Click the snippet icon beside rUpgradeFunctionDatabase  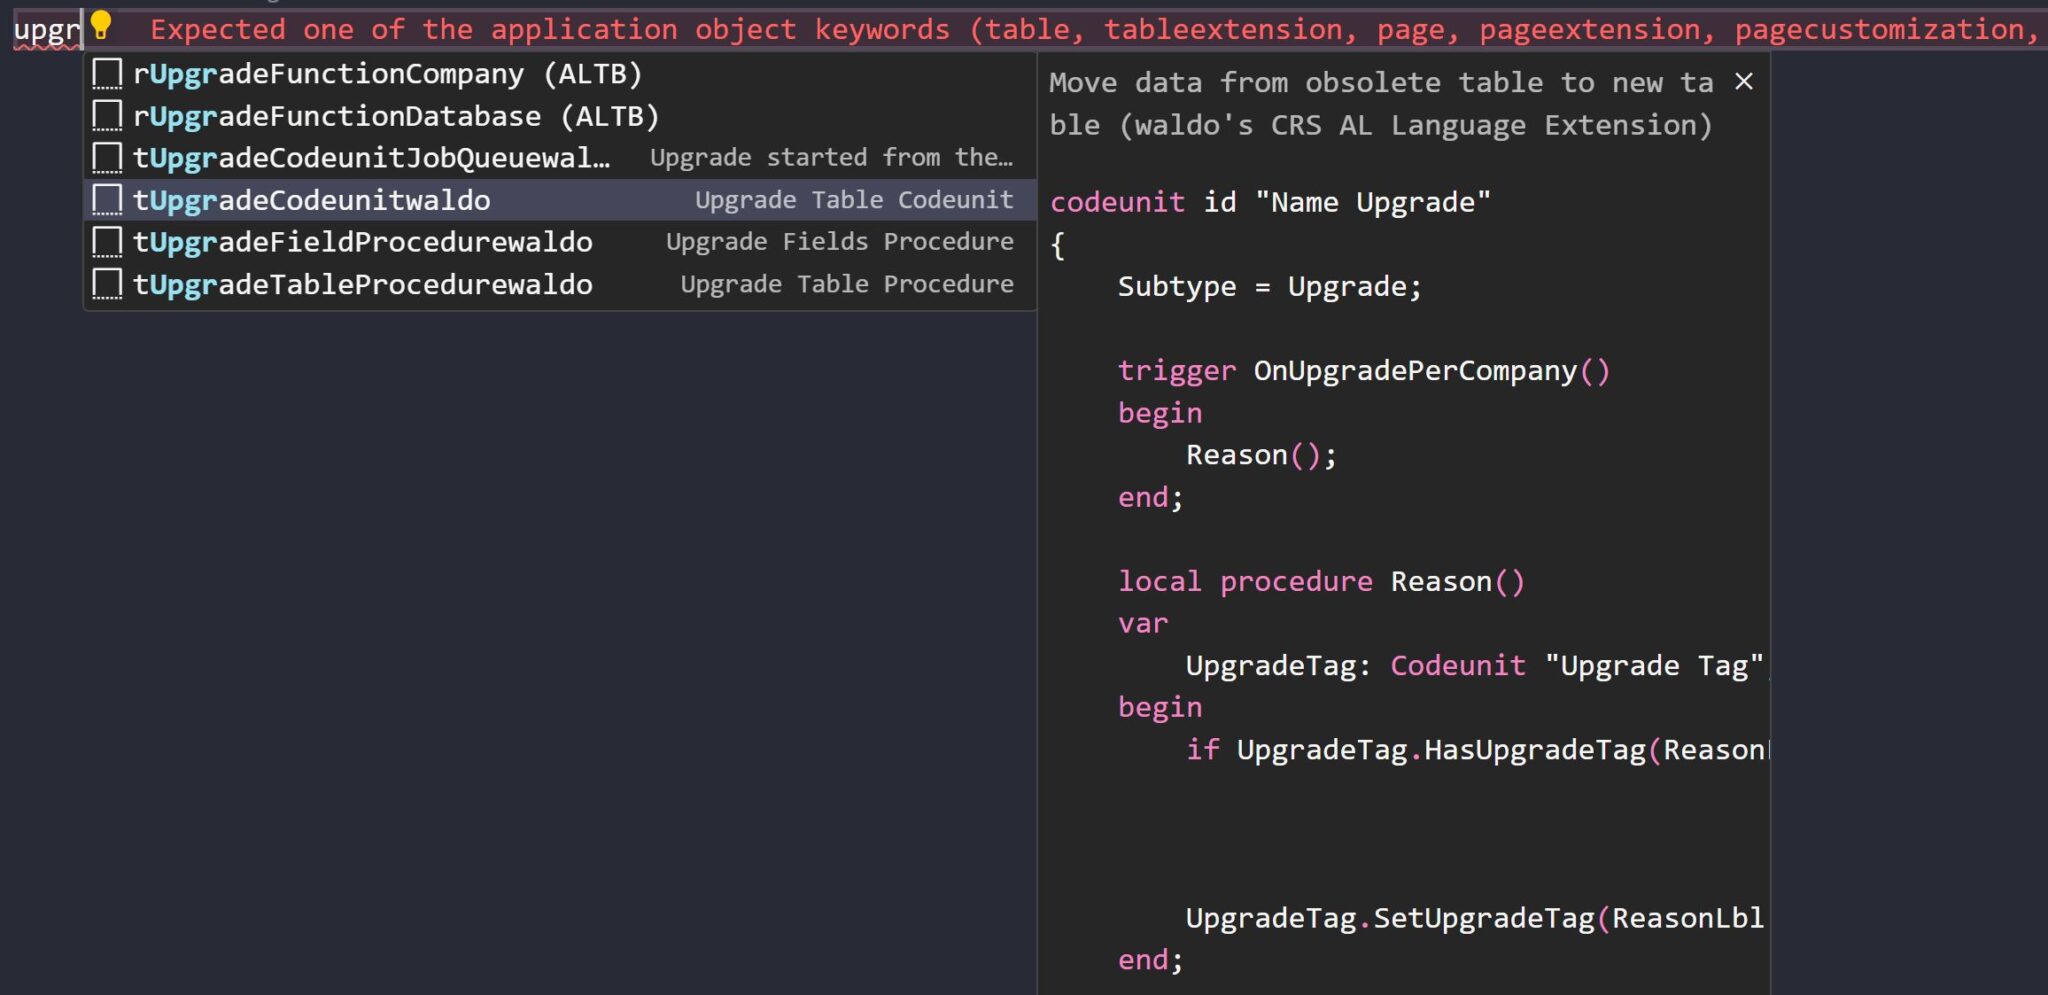coord(107,116)
